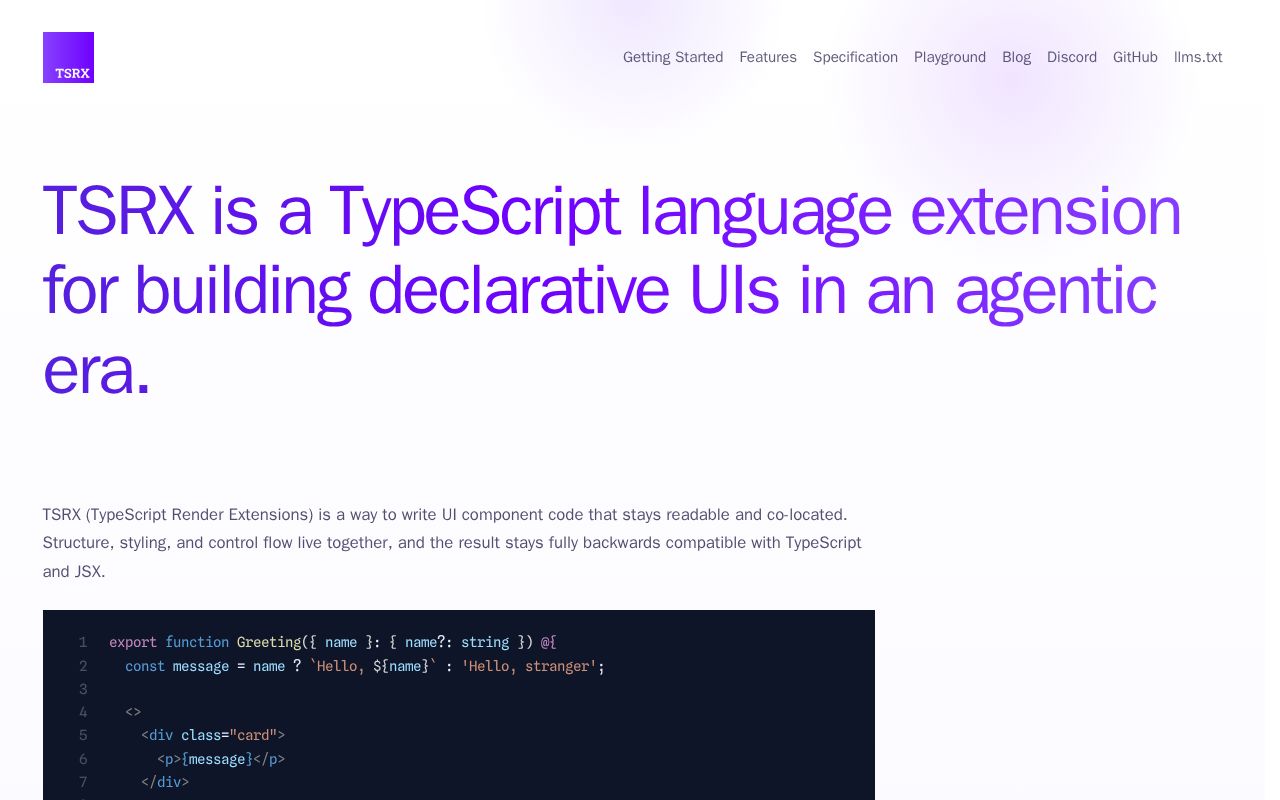Click code line 'export function Greeting'
The image size is (1280, 800).
(x=333, y=642)
